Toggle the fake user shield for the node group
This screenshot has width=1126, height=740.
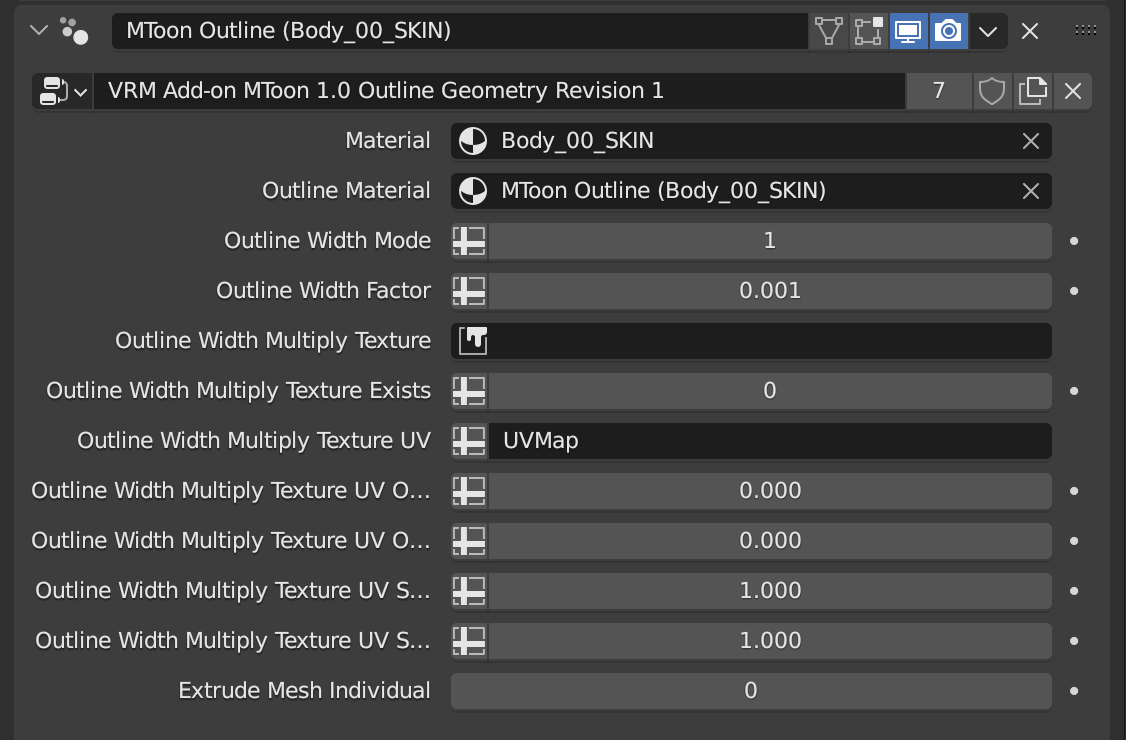992,90
